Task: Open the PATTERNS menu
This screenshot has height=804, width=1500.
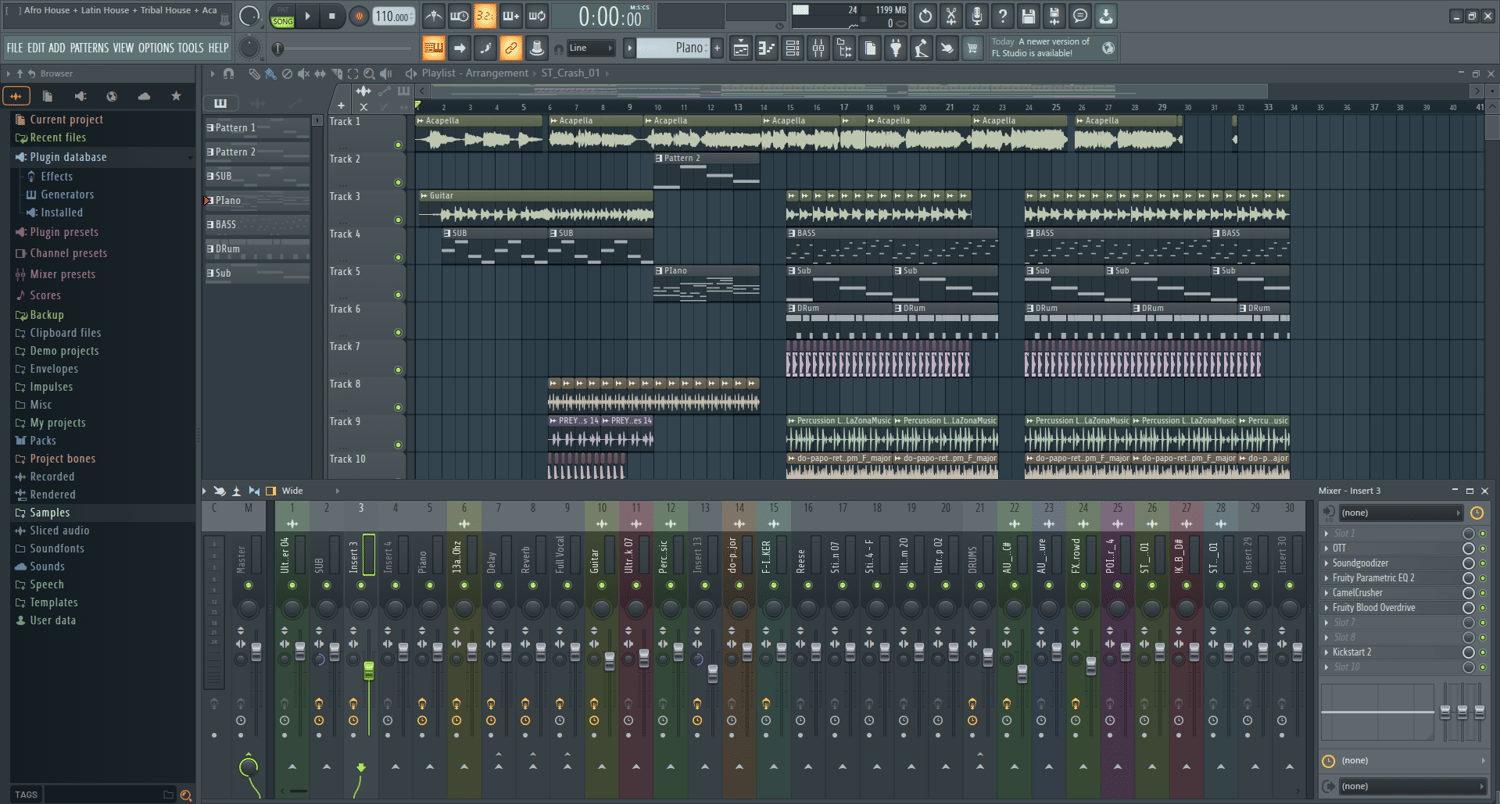Action: tap(89, 47)
